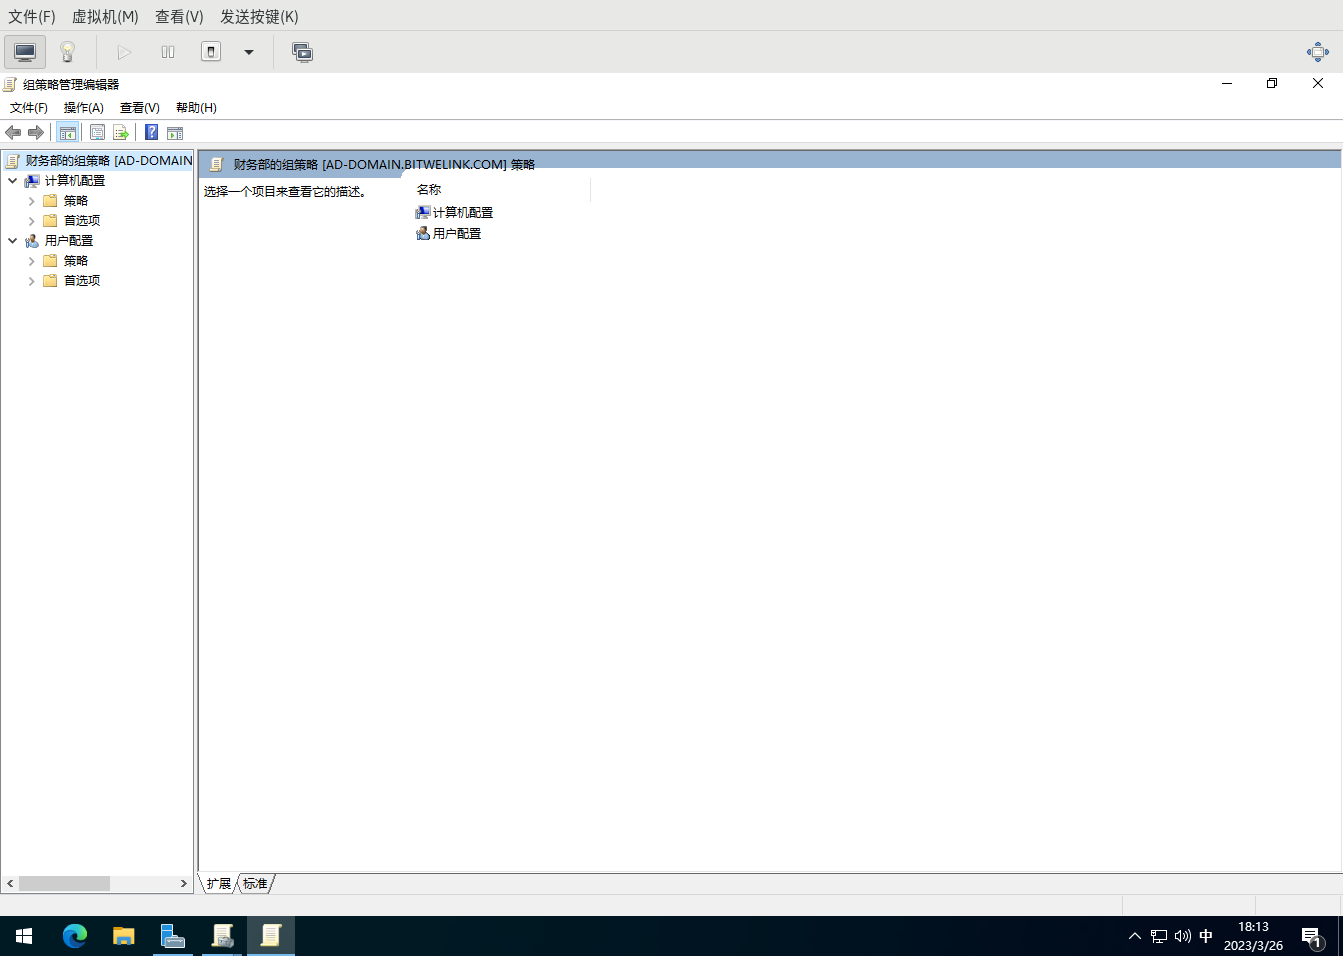The width and height of the screenshot is (1343, 956).
Task: Open the 操作(A) menu in policy editor
Action: click(84, 108)
